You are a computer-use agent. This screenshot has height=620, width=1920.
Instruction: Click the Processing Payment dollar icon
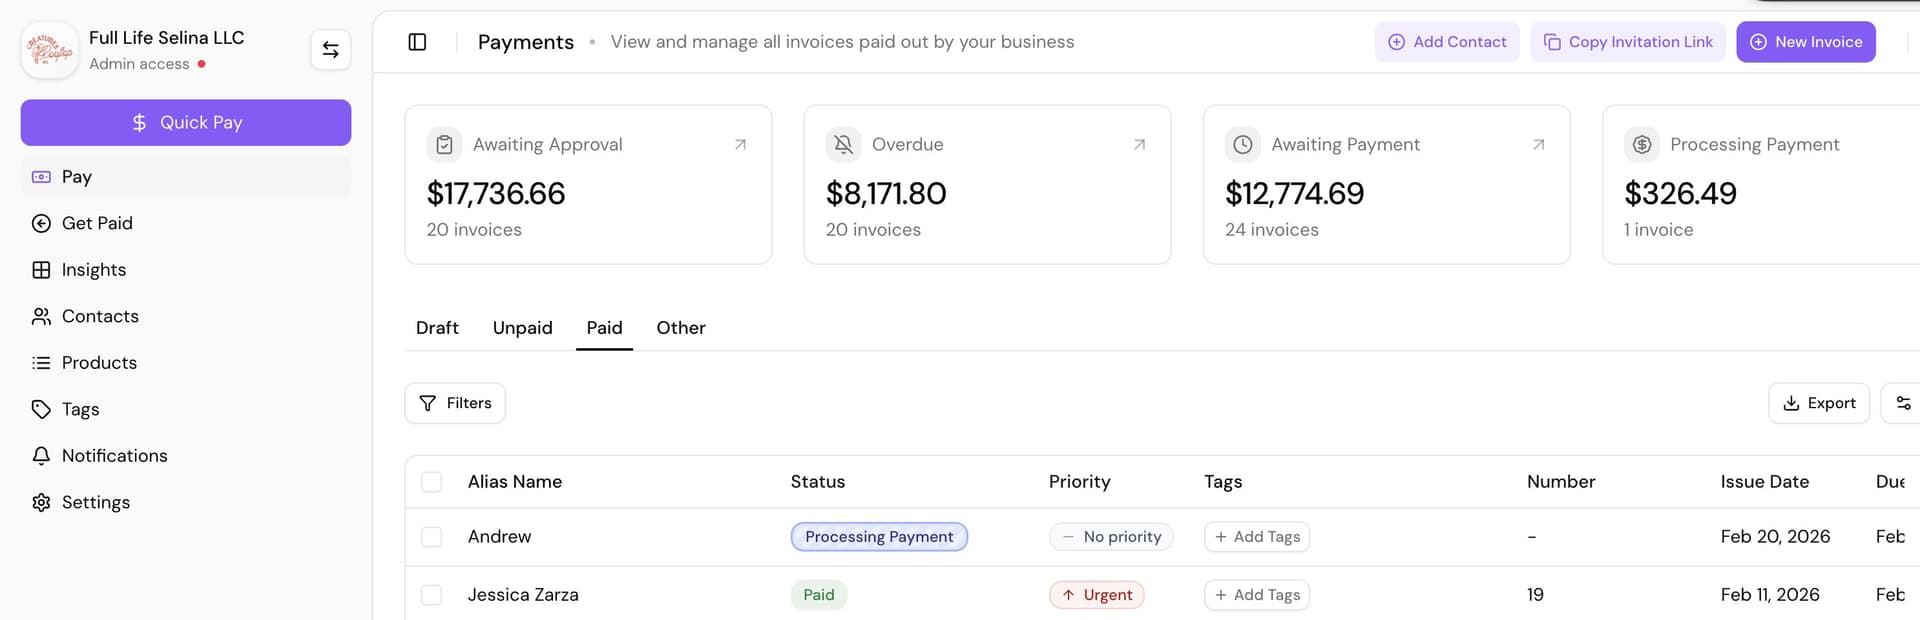[x=1641, y=145]
